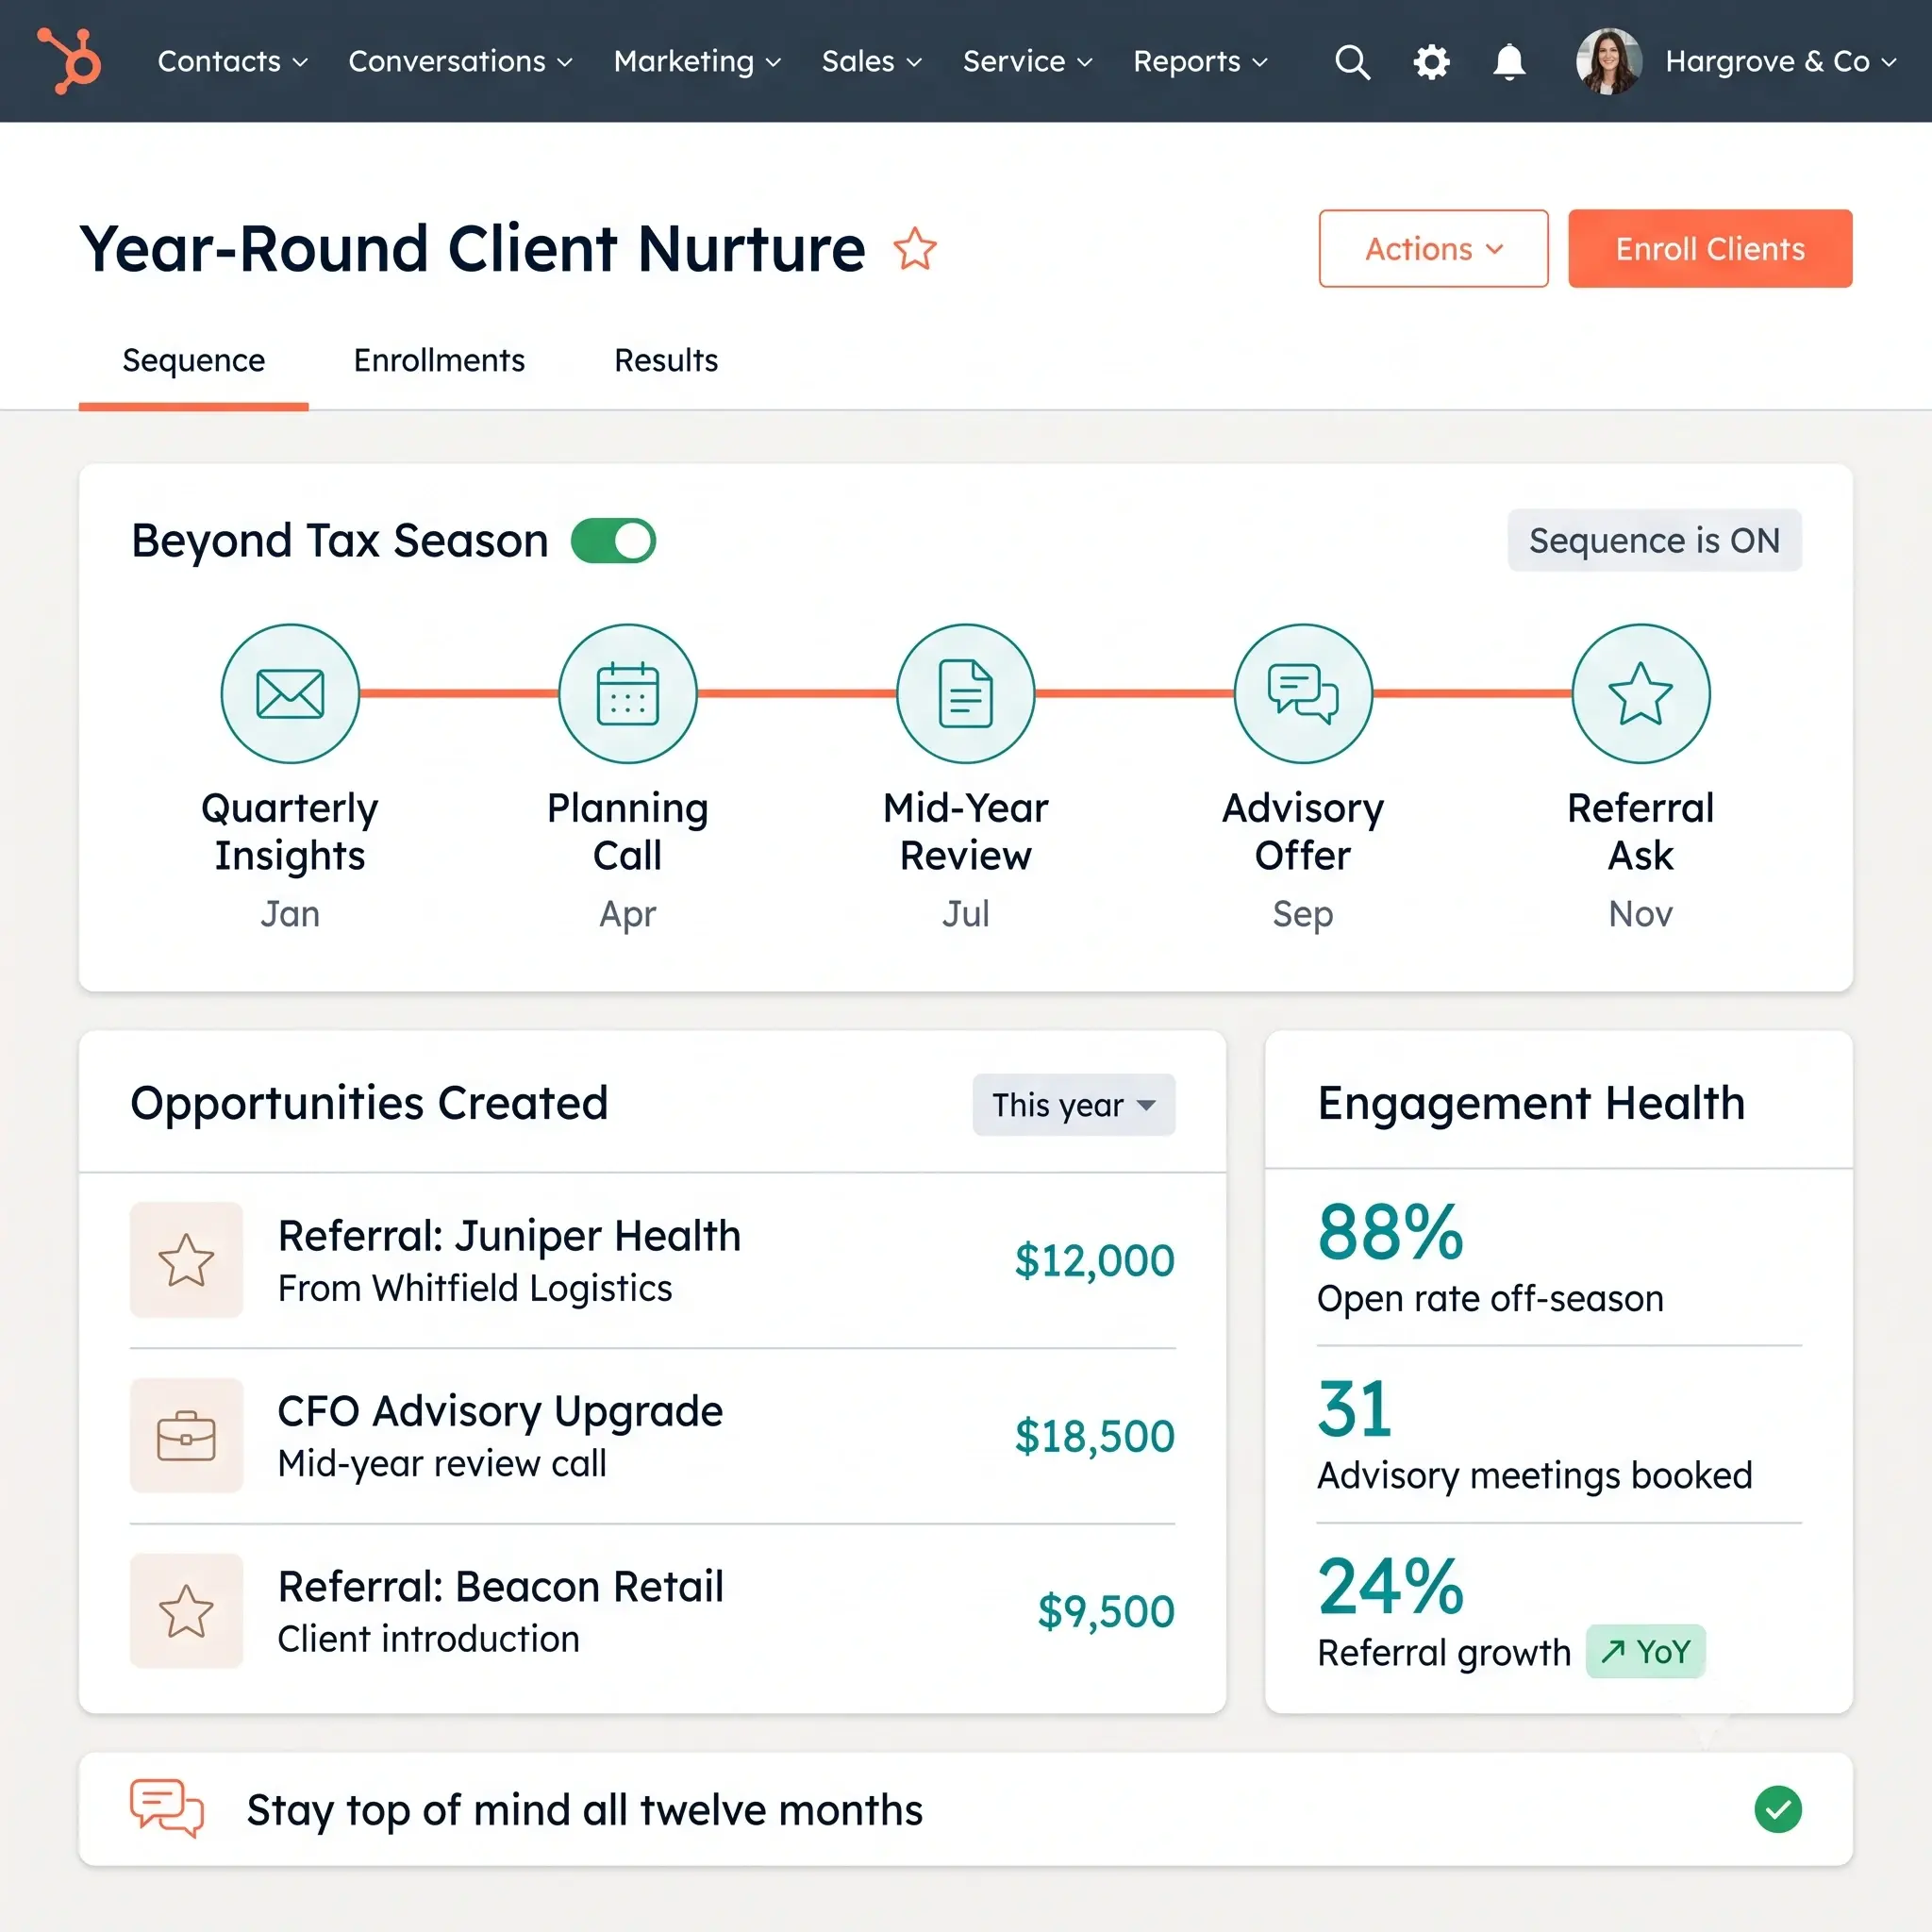The image size is (1932, 1932).
Task: Click star icon beside Referral: Beacon Retail
Action: coord(187,1611)
